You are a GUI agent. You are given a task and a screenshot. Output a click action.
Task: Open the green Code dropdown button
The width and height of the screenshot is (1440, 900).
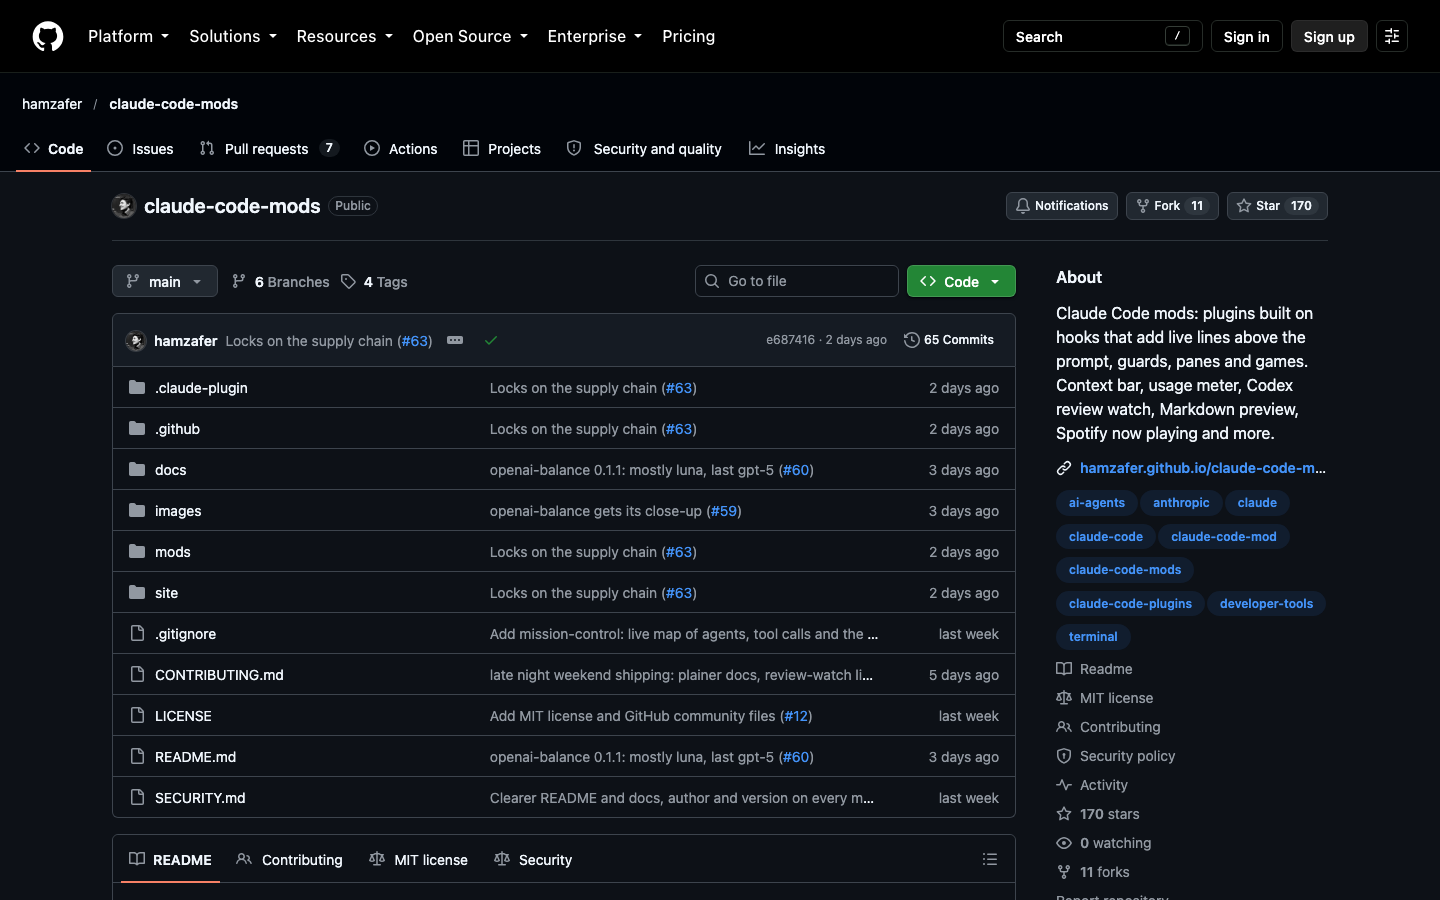point(961,281)
